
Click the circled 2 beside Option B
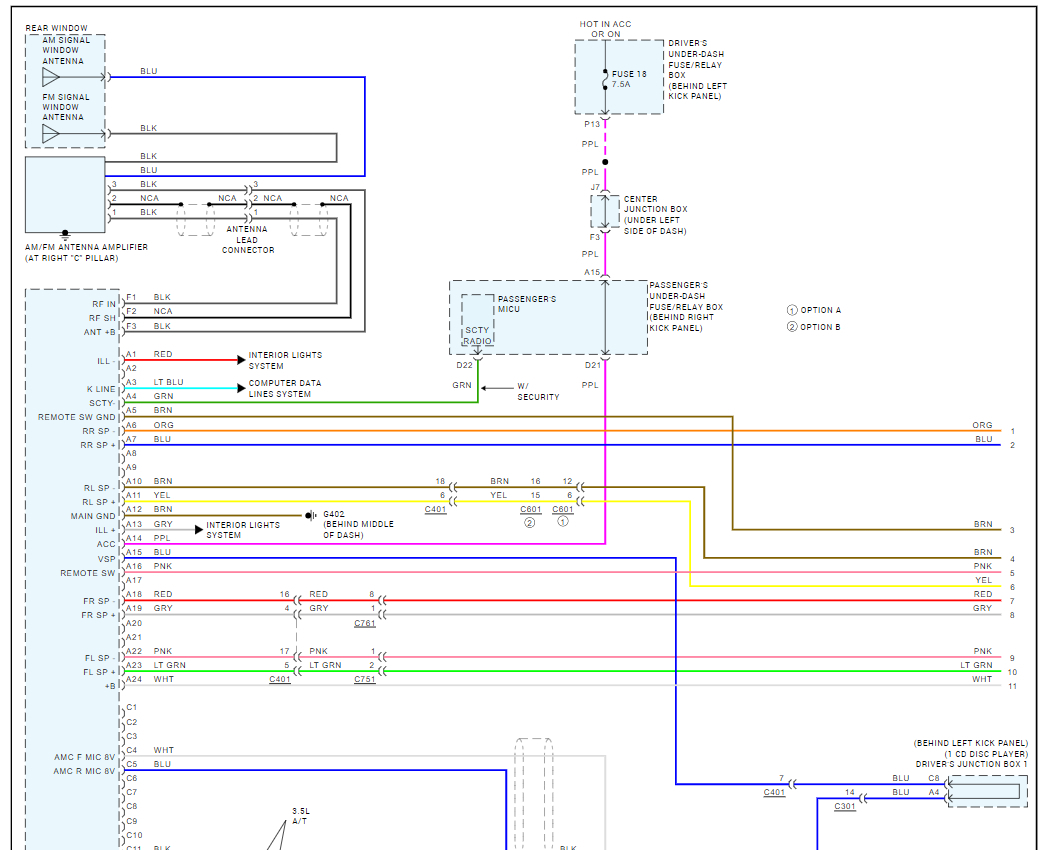(x=792, y=327)
